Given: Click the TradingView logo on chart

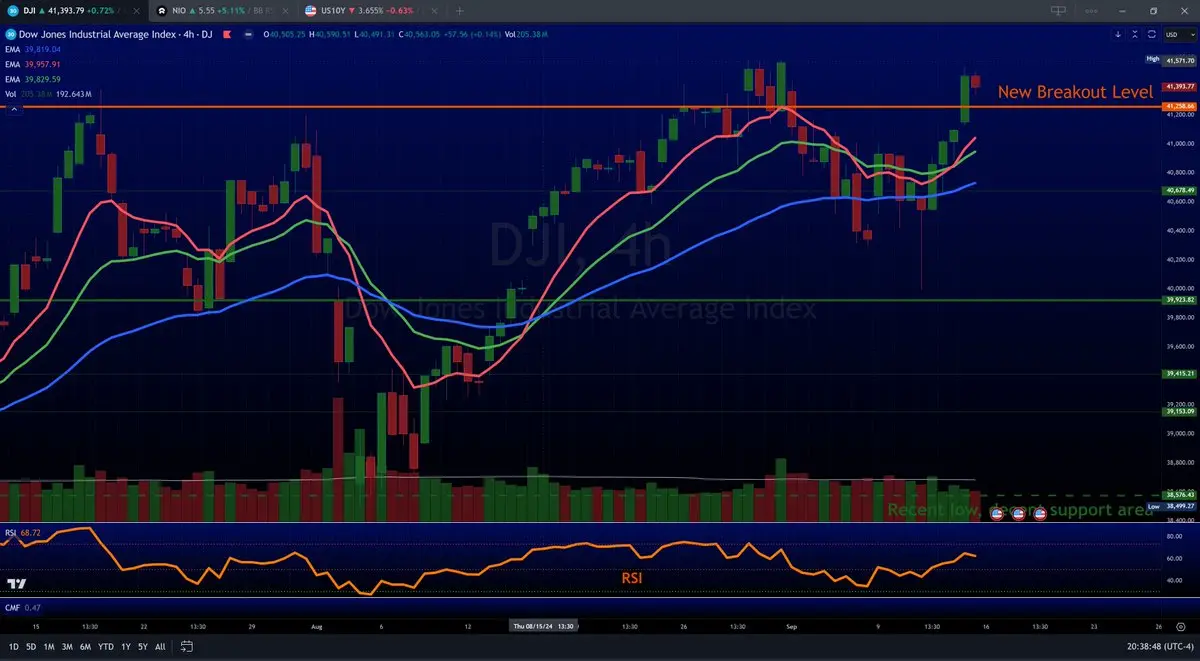Looking at the screenshot, I should 16,584.
